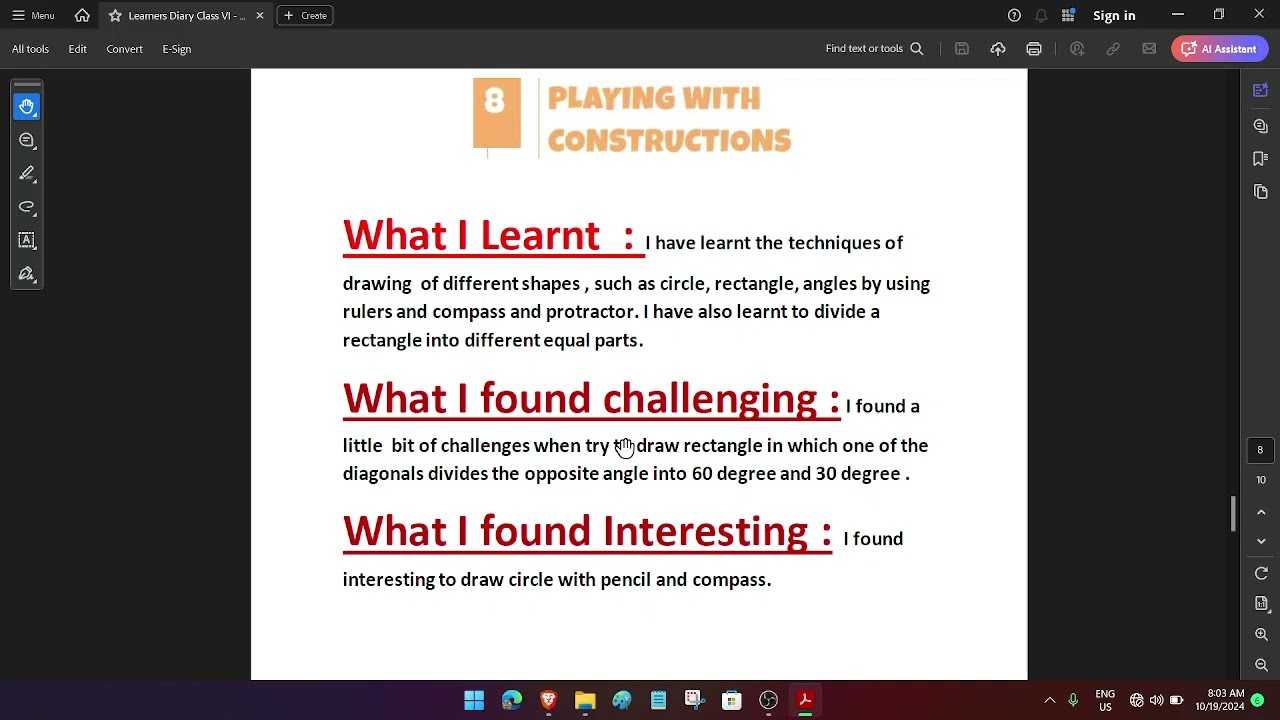Open the Windows Start menu
The width and height of the screenshot is (1280, 720).
tap(474, 700)
